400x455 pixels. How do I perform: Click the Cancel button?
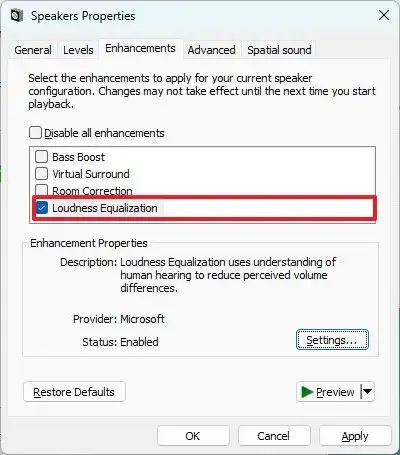[x=274, y=436]
